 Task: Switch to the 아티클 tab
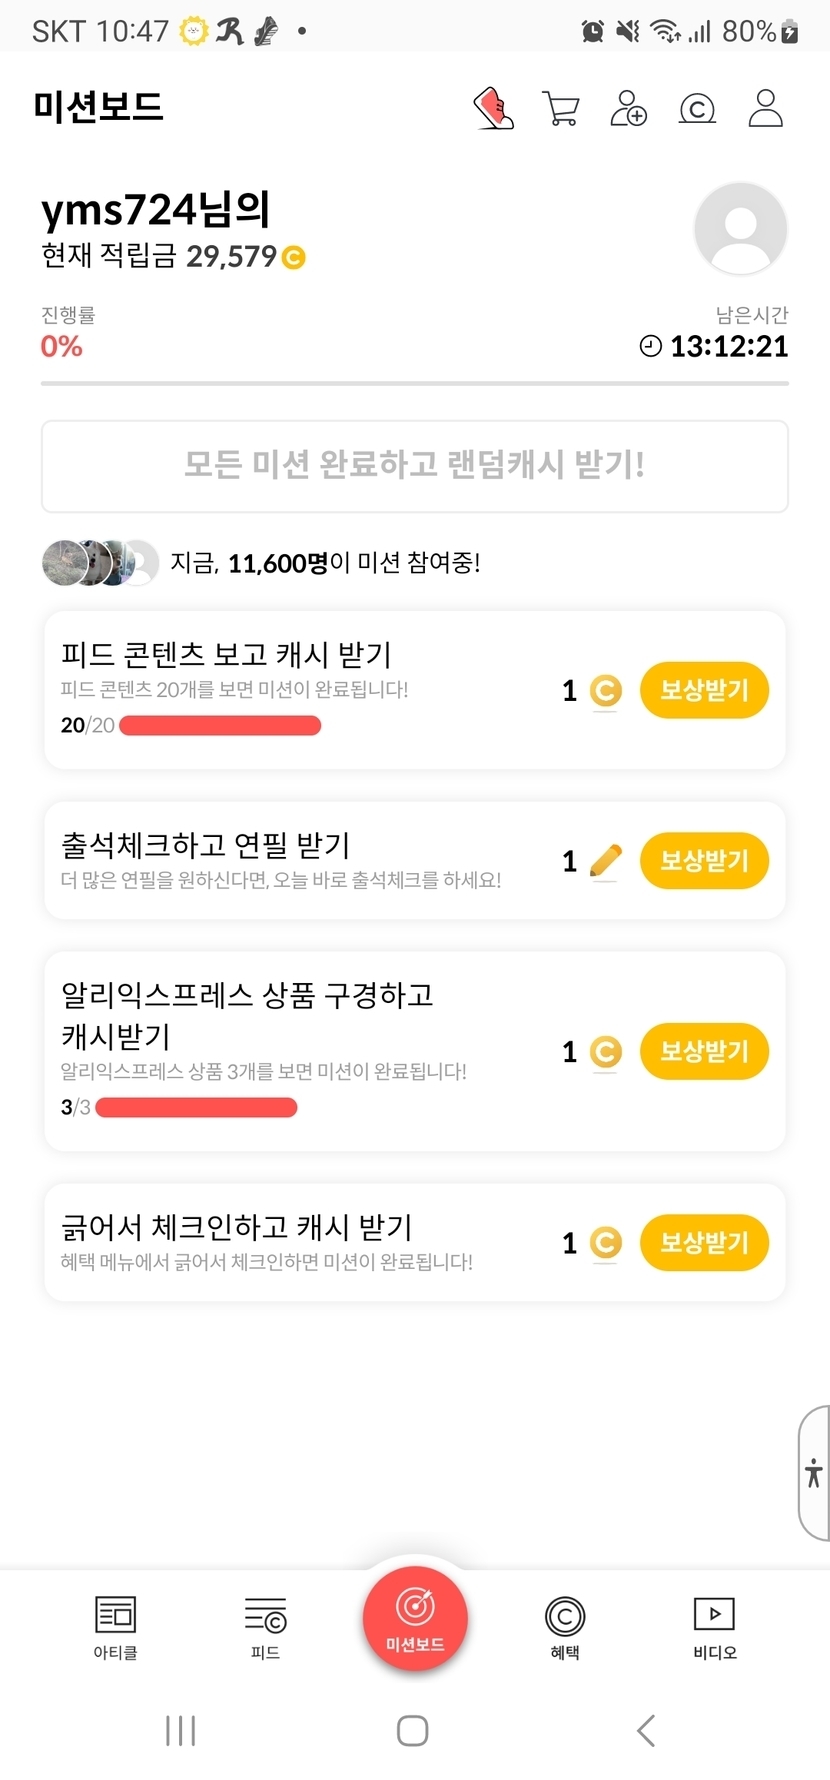[115, 1626]
